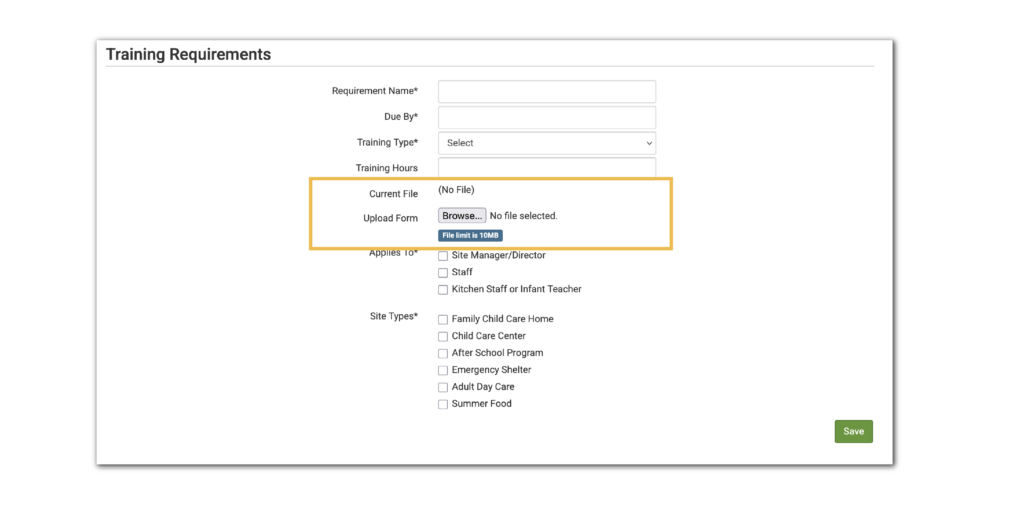Click the 'Due By*' label
The width and height of the screenshot is (1024, 512).
[x=401, y=117]
